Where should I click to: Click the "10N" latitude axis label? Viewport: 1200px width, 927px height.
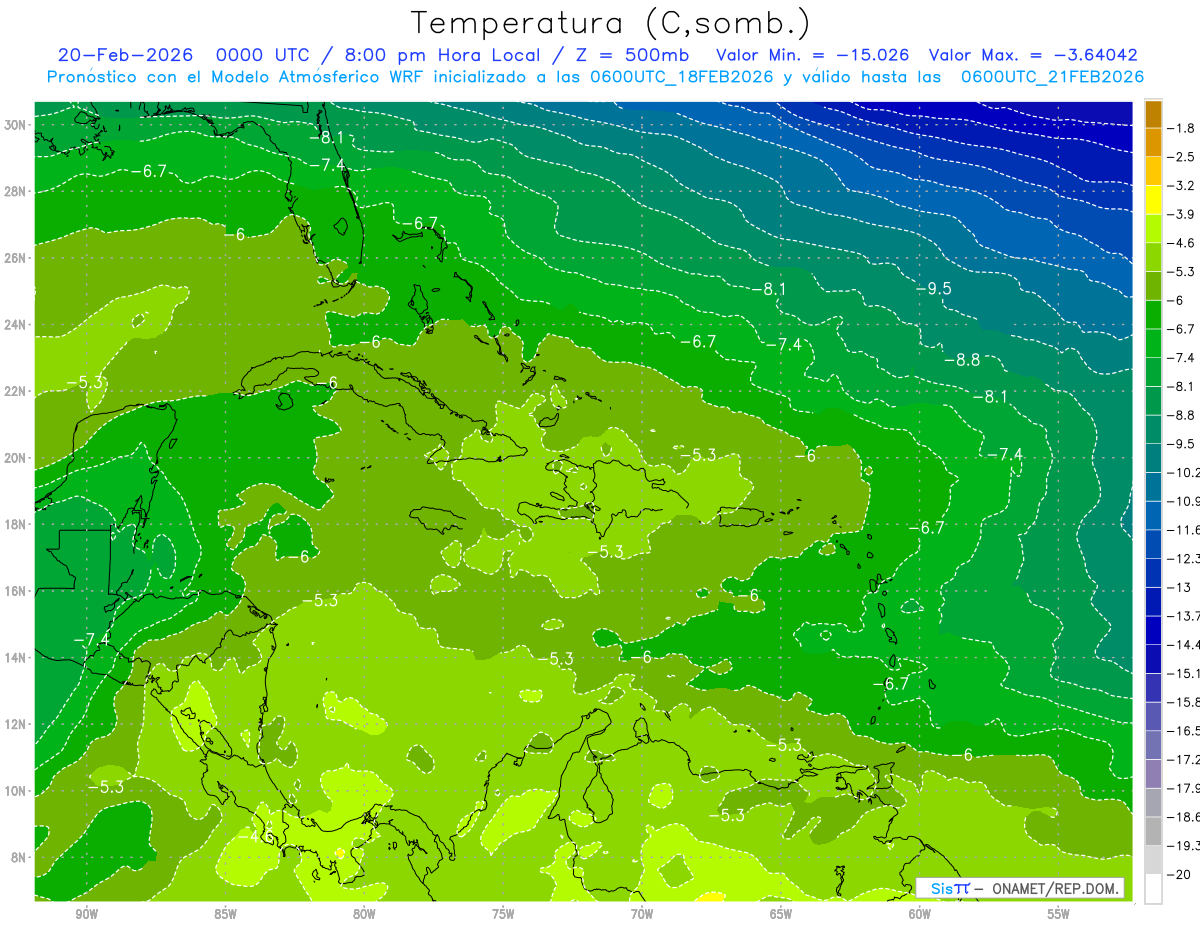(x=14, y=791)
